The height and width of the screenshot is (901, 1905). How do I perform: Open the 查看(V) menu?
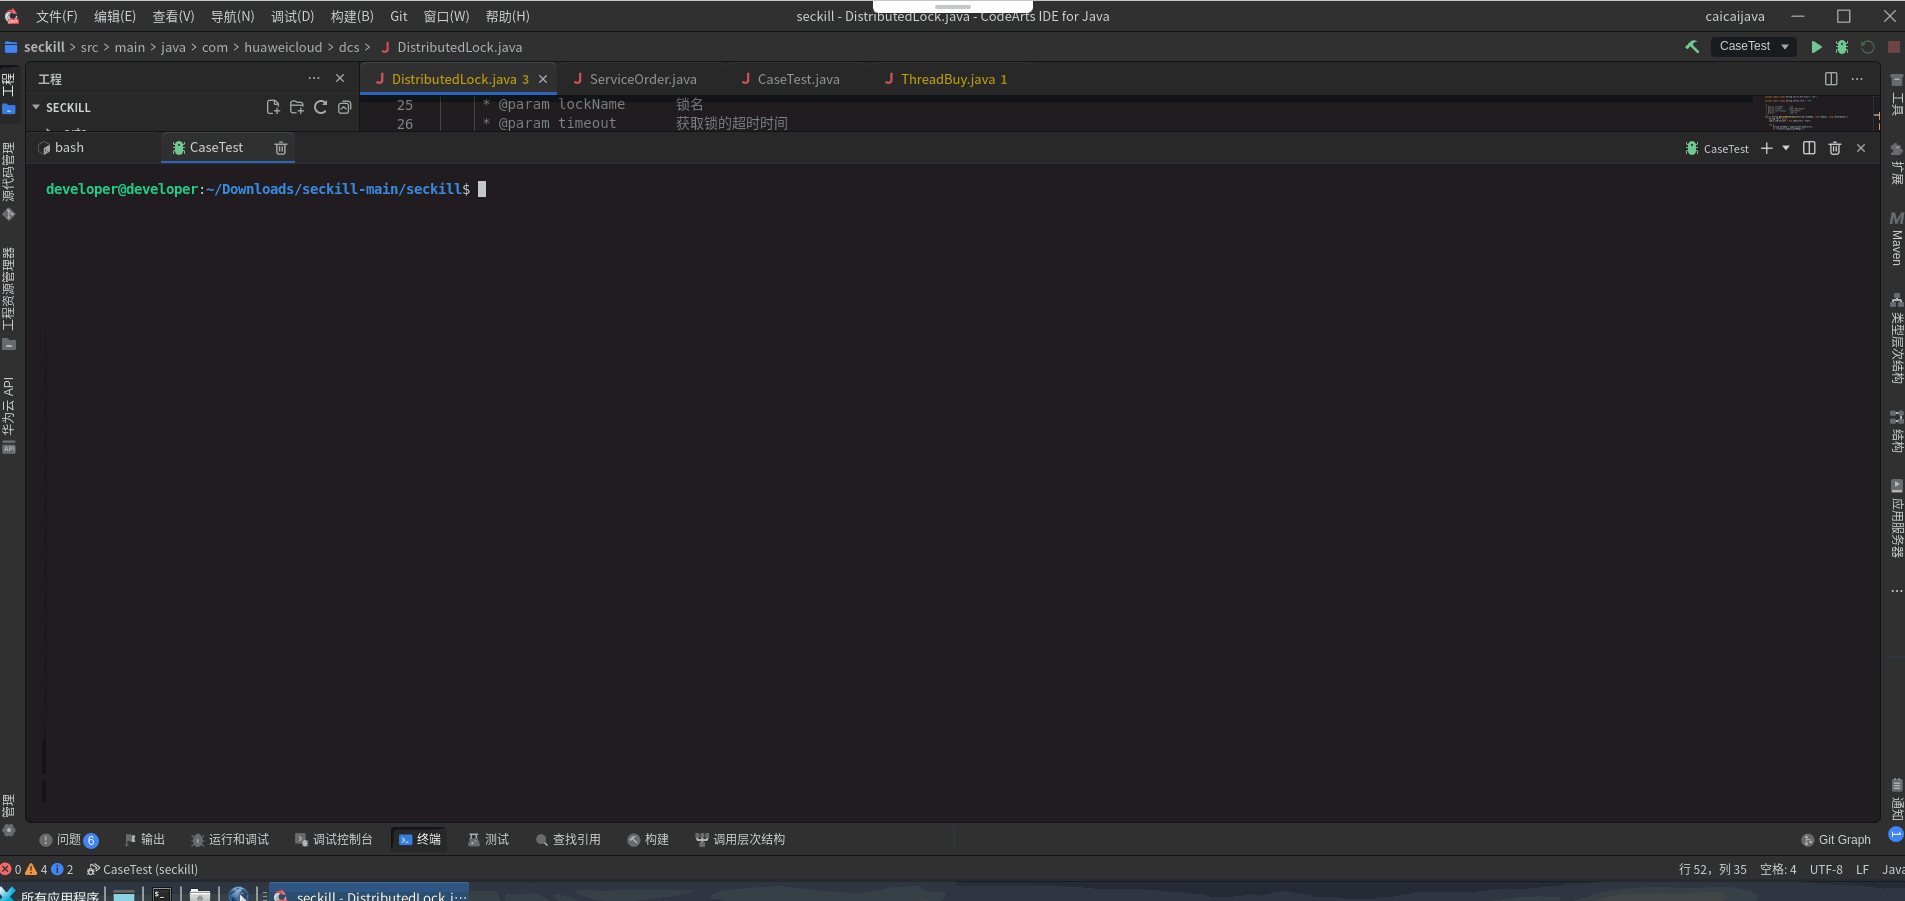pyautogui.click(x=173, y=16)
